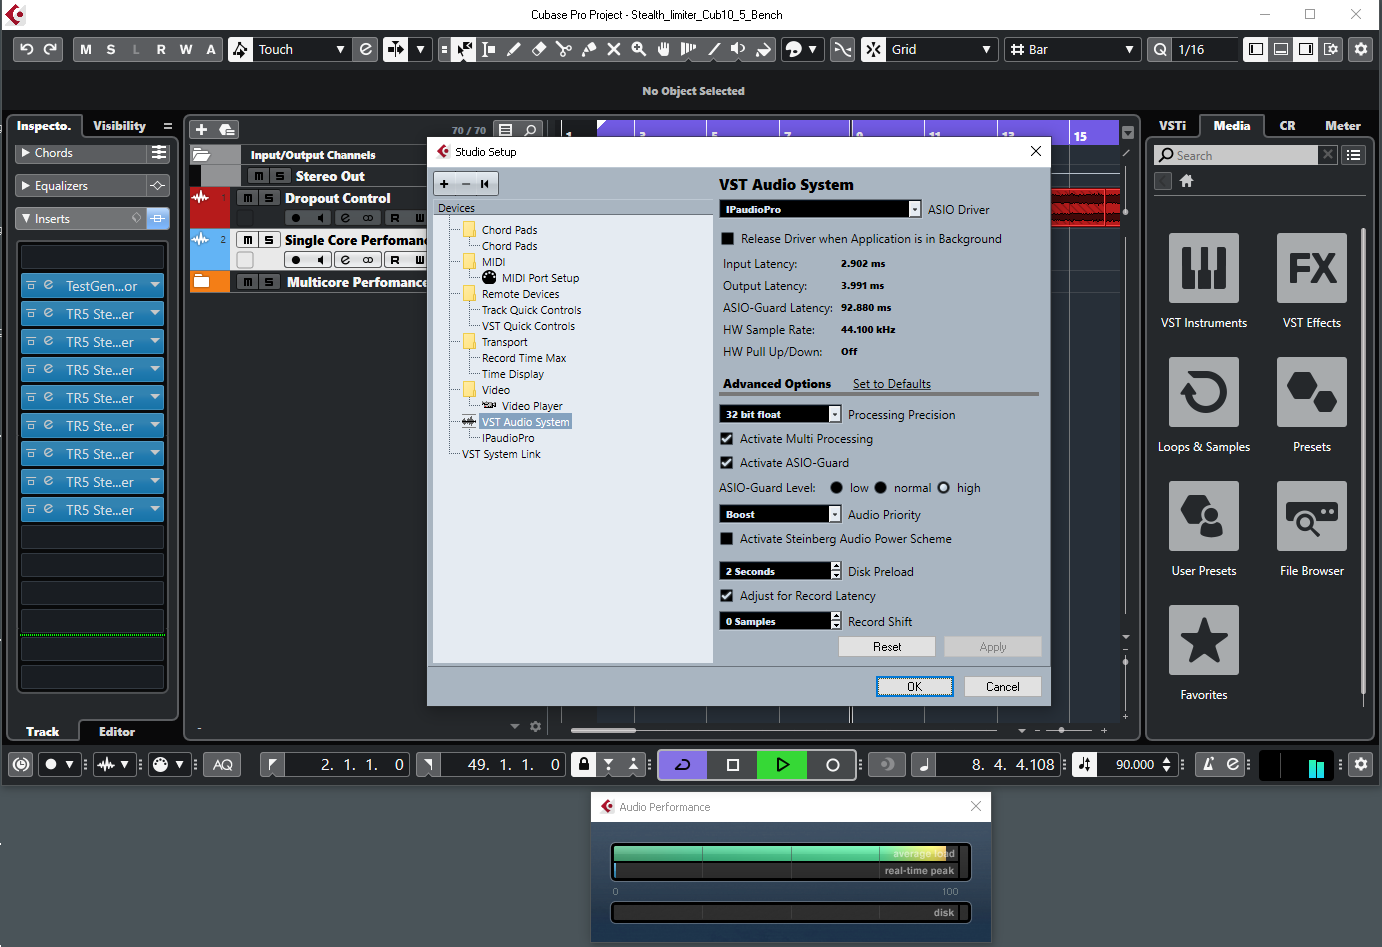Switch to the Editor tab
The width and height of the screenshot is (1382, 947).
117,732
